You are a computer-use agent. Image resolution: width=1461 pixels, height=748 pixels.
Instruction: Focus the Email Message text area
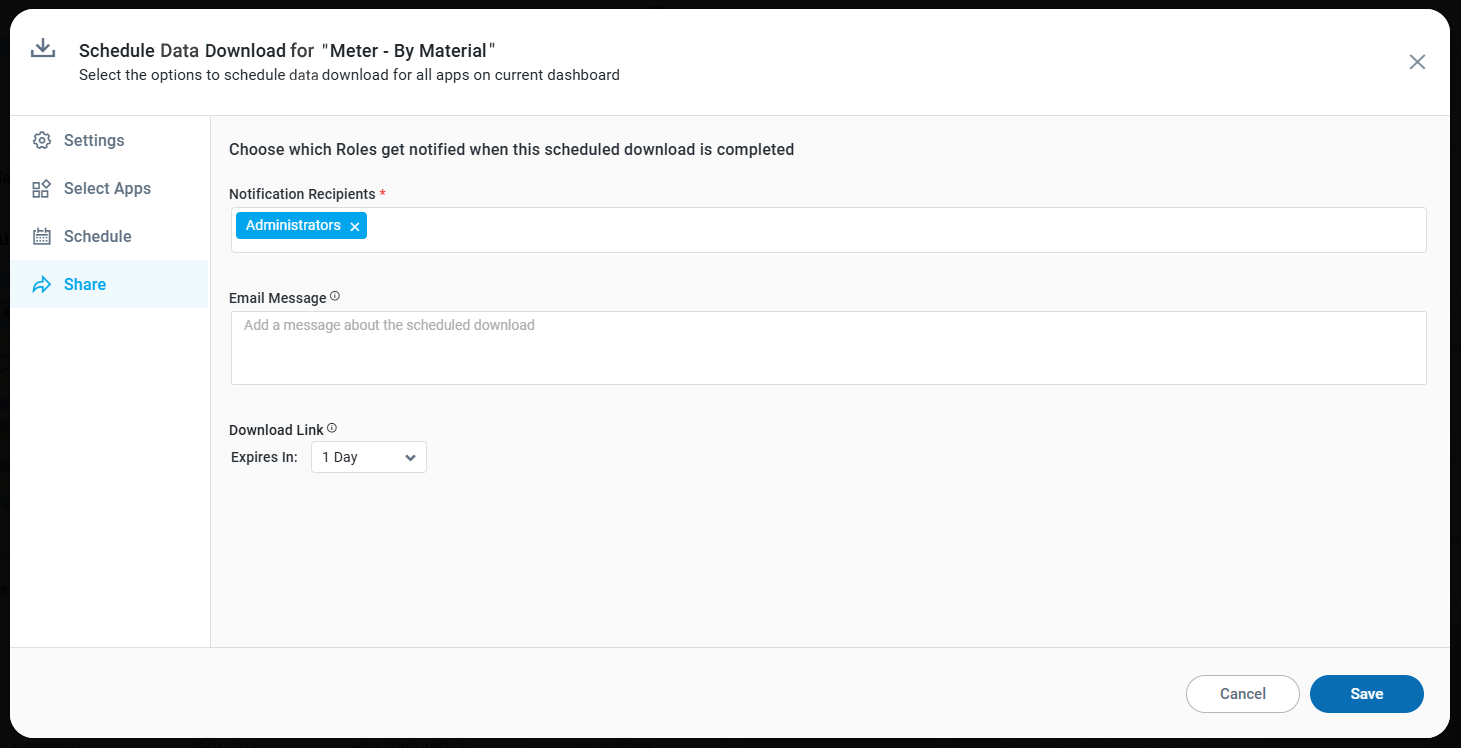[828, 348]
